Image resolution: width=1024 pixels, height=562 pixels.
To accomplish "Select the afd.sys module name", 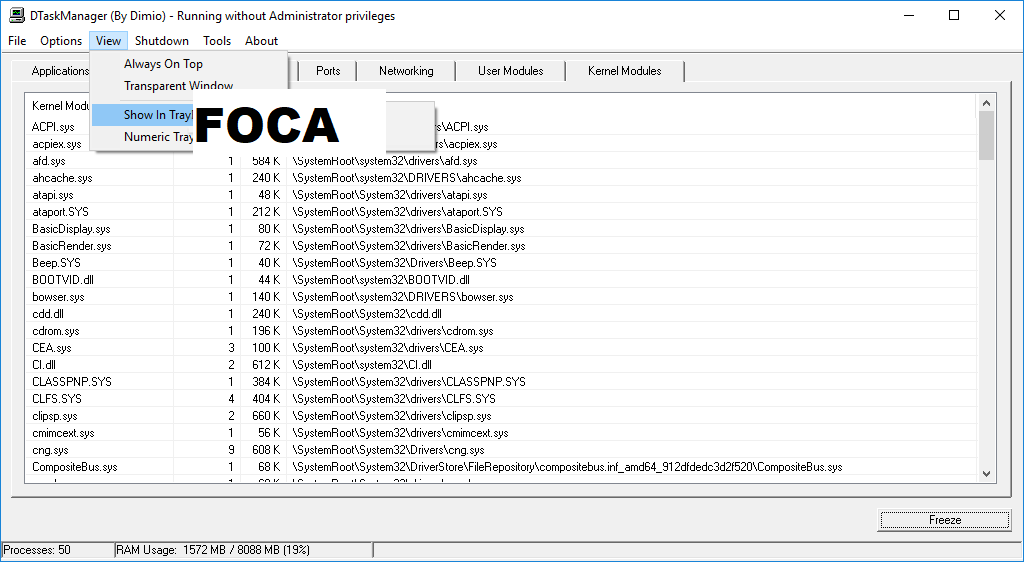I will pyautogui.click(x=49, y=161).
